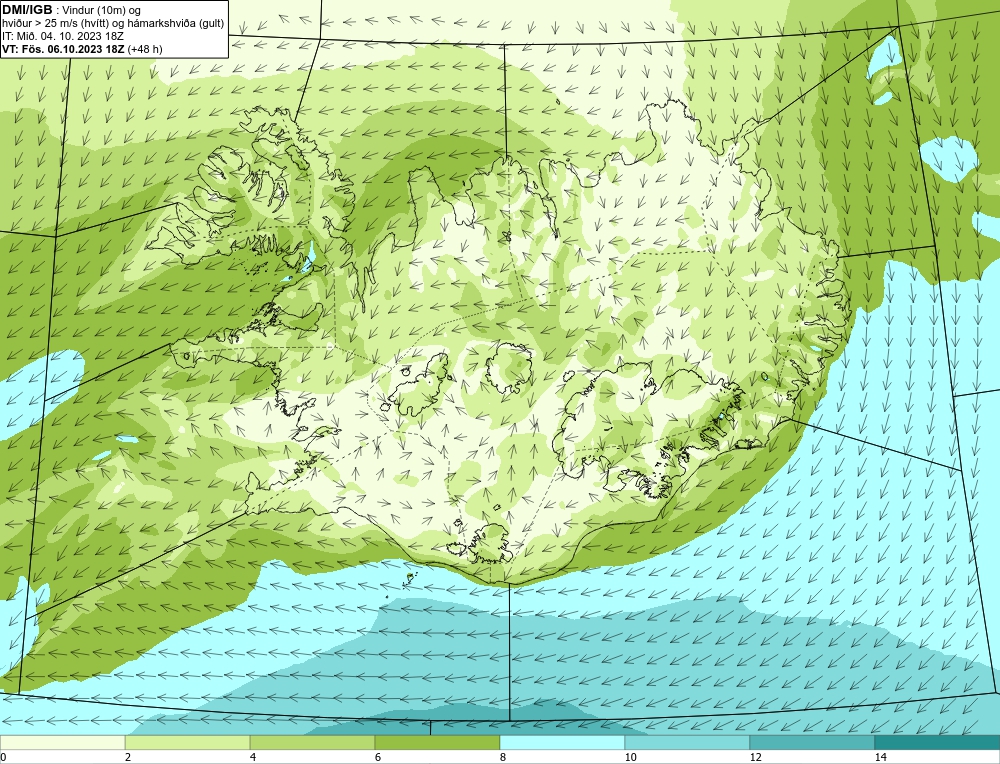Click the scale label '8'

pos(503,757)
